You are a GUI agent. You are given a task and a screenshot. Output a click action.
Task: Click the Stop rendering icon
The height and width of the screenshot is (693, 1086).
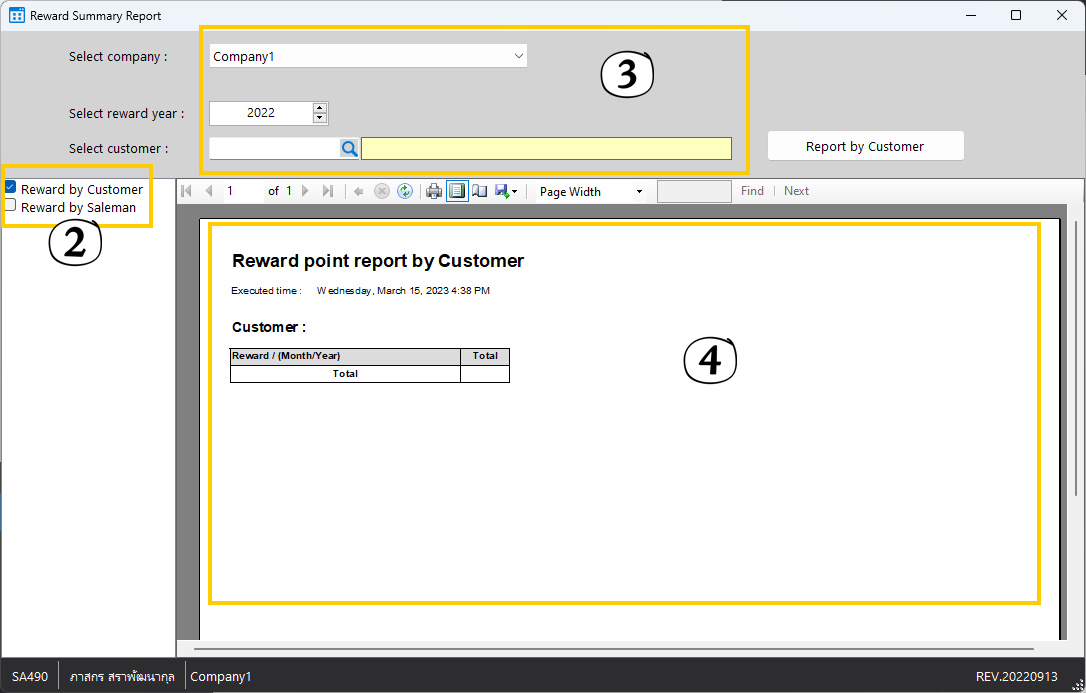pos(382,191)
